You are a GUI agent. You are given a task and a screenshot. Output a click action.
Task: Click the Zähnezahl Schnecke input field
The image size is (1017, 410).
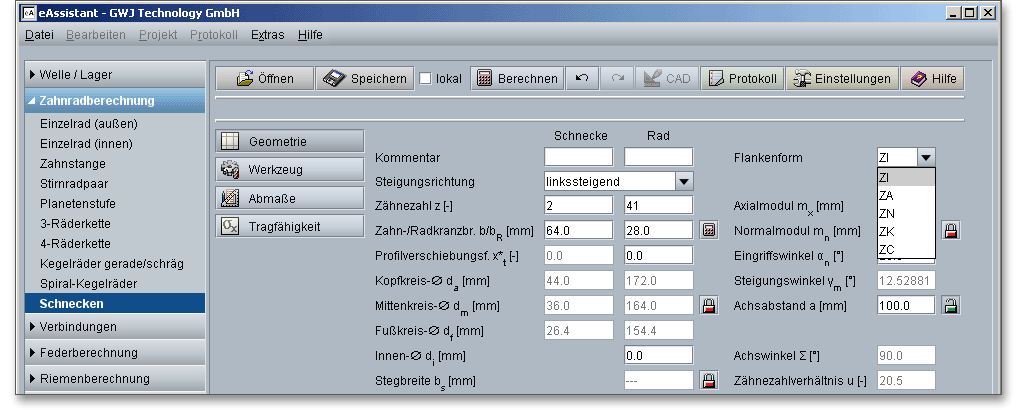click(577, 205)
